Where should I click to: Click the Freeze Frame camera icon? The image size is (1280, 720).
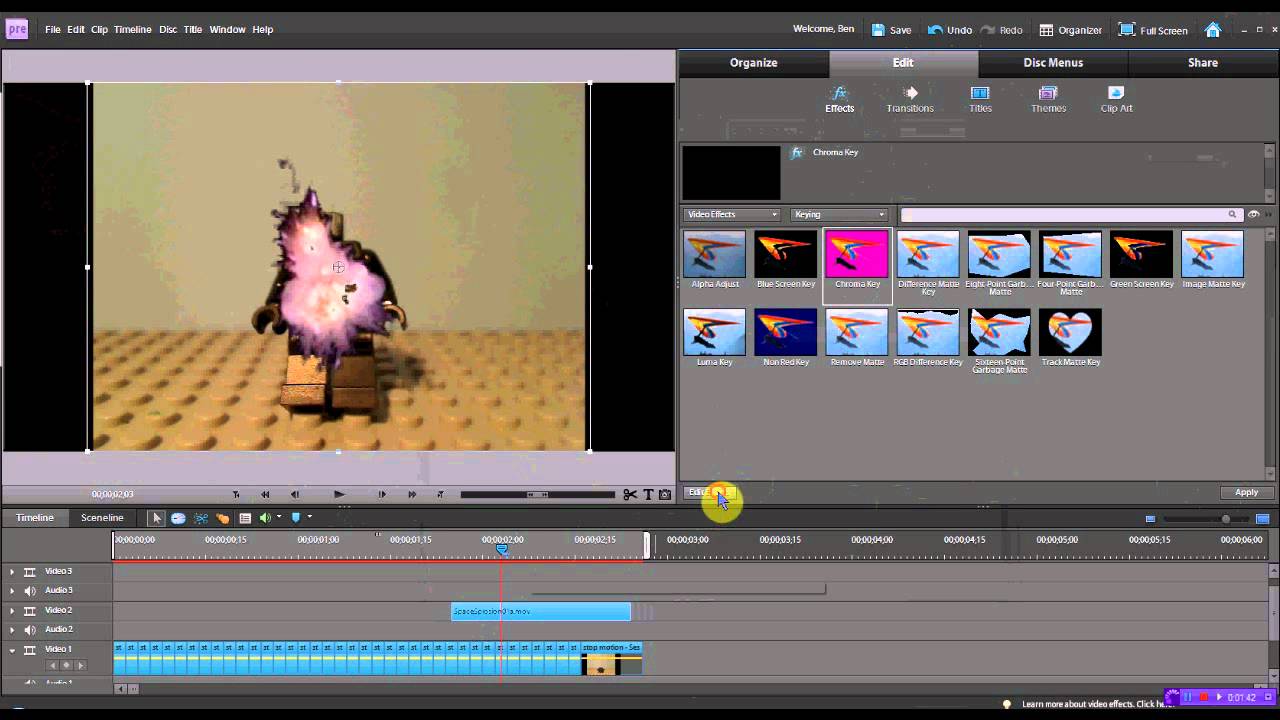[665, 494]
